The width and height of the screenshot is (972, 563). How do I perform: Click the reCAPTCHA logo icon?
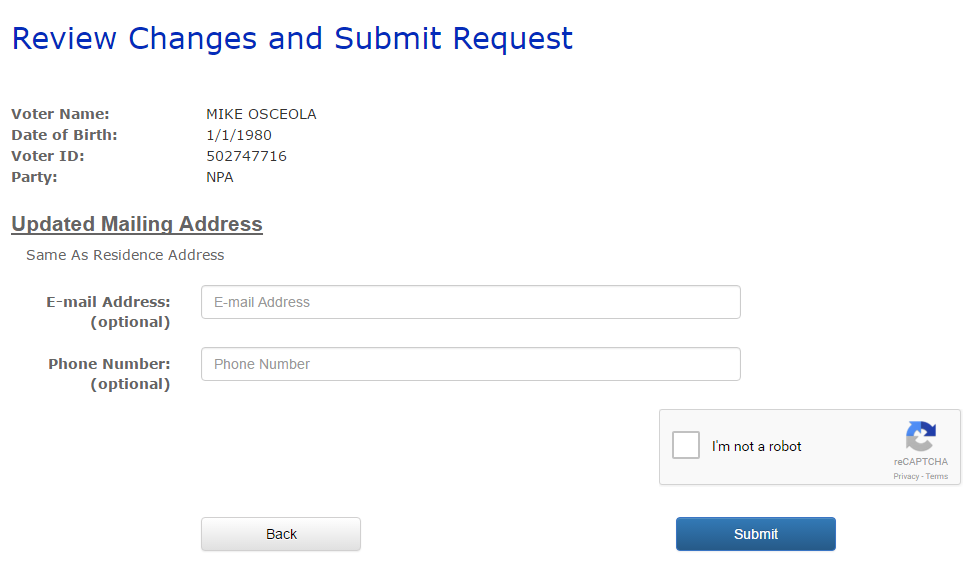pos(921,437)
